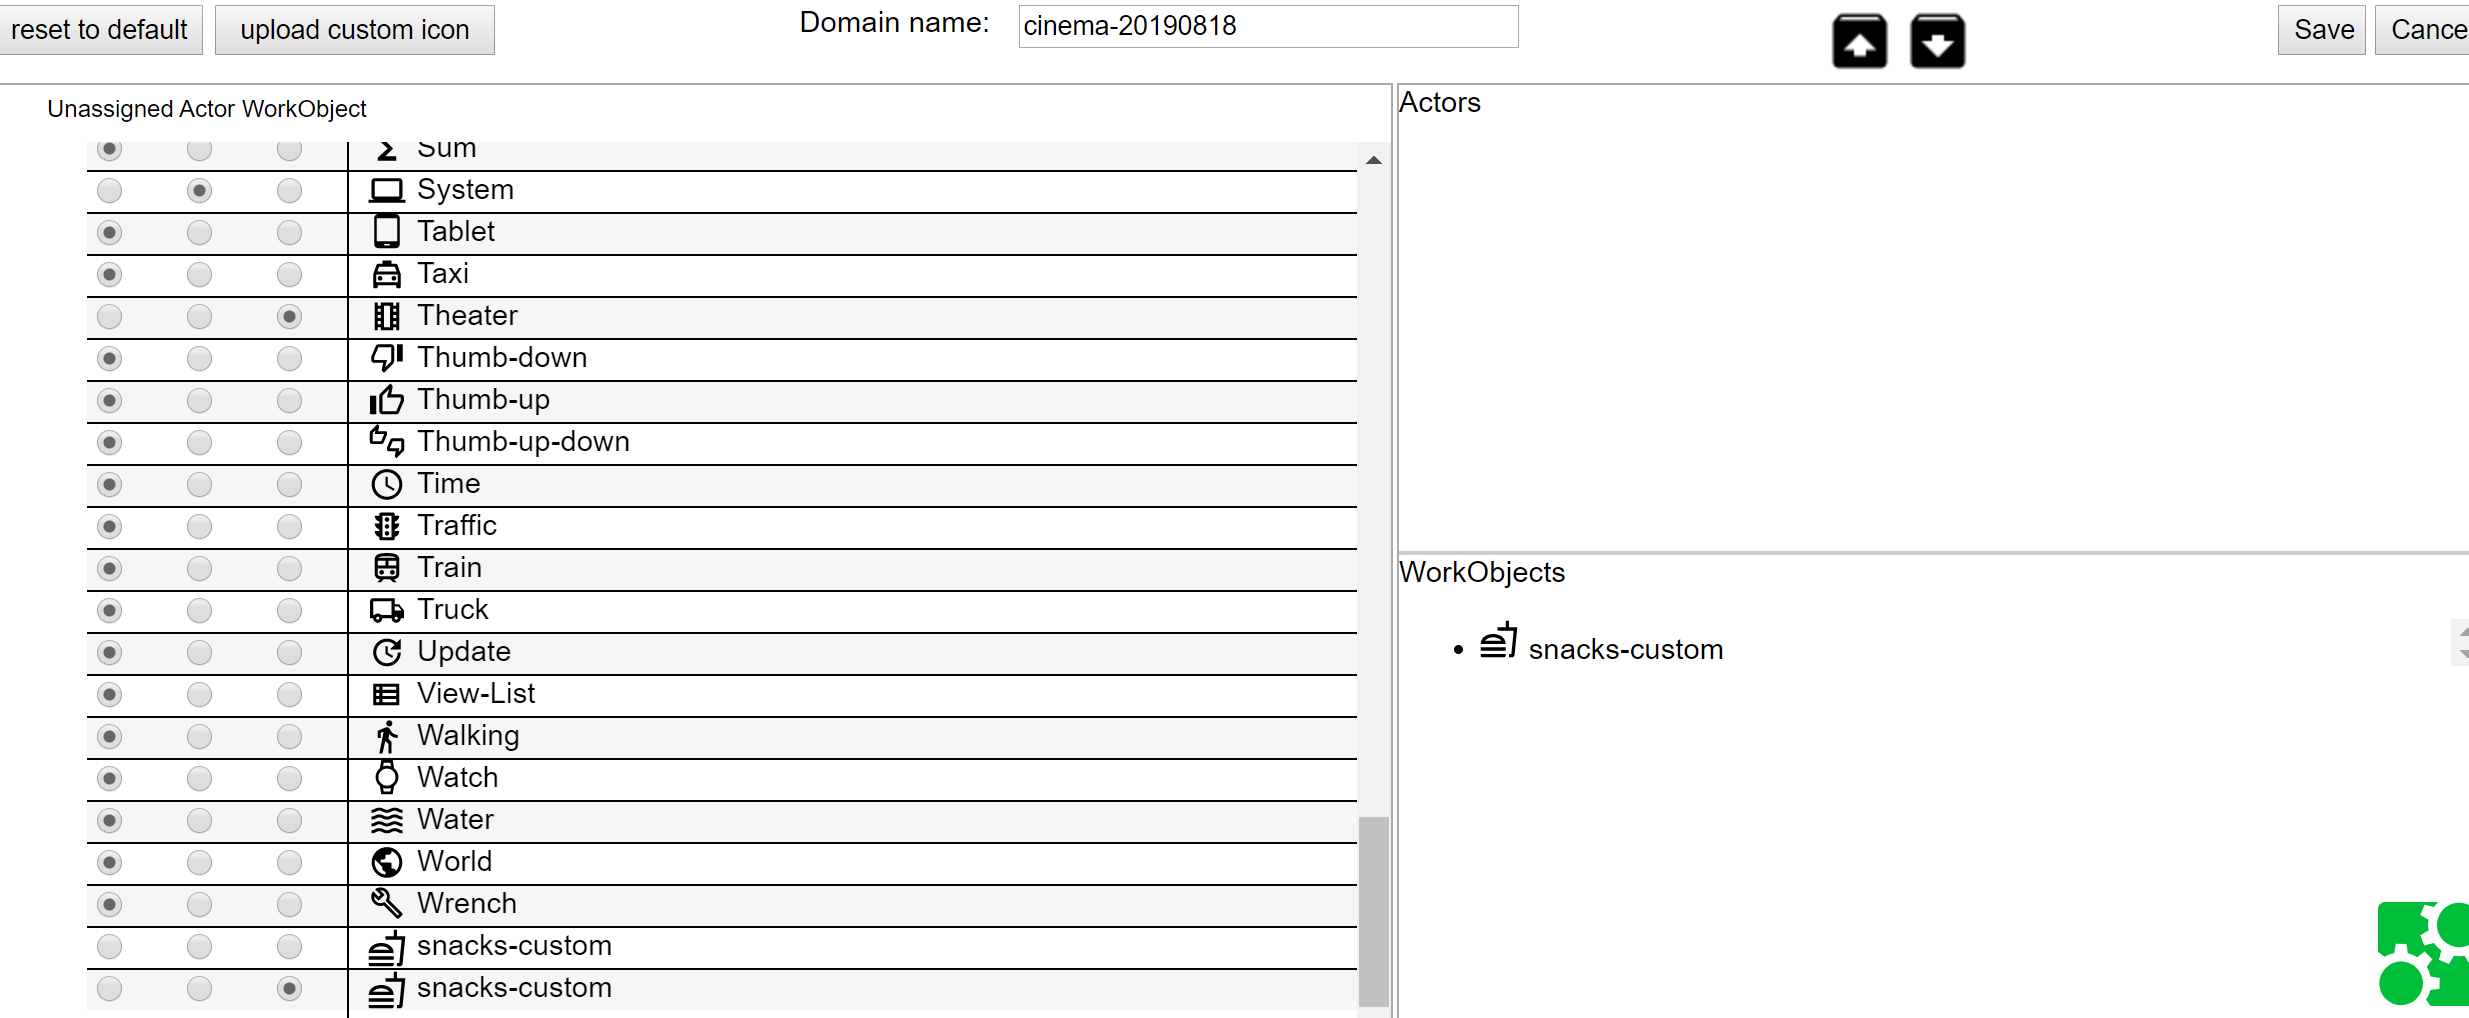Click the Watch icon
The height and width of the screenshot is (1018, 2469).
coord(386,778)
